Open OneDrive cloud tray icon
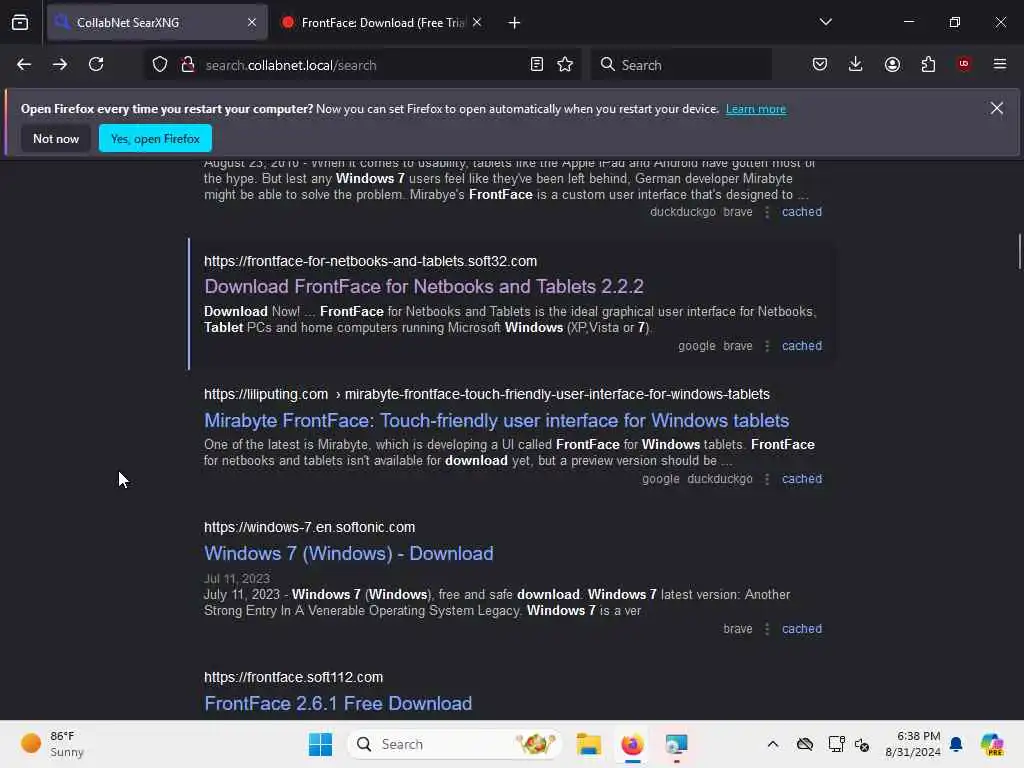This screenshot has height=768, width=1024. 805,744
